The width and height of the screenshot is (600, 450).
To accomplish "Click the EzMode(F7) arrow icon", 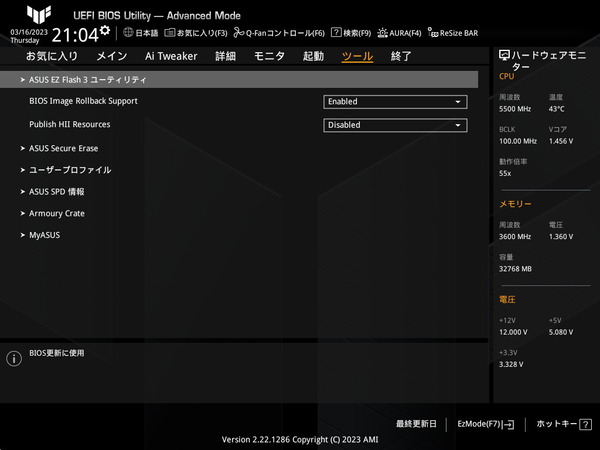I will point(509,424).
